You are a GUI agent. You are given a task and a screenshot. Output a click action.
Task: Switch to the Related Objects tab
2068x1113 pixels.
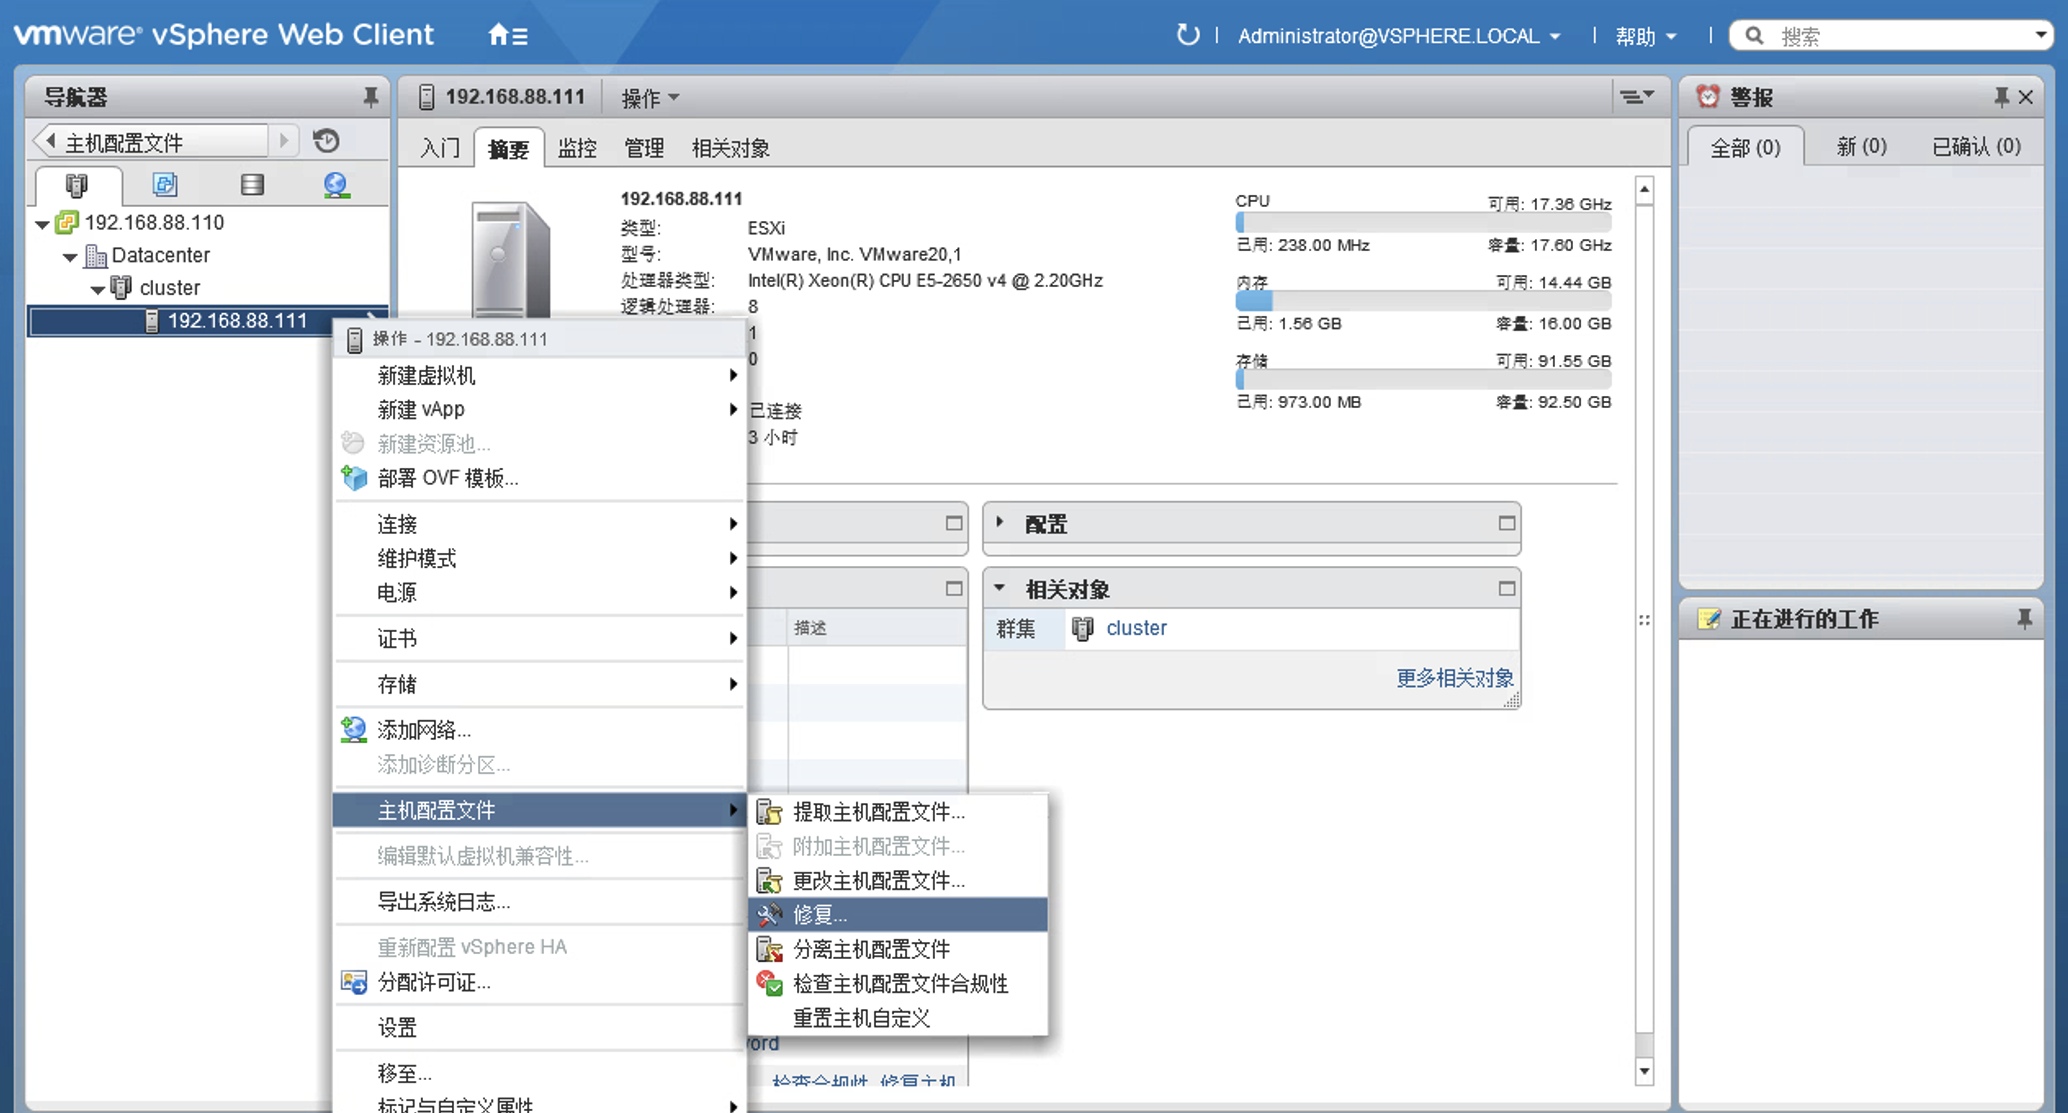(x=731, y=148)
